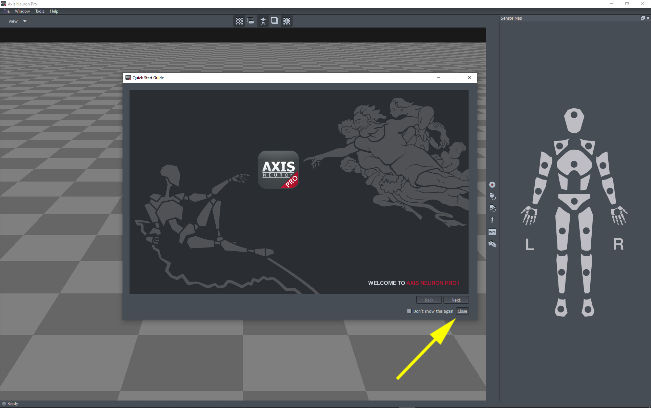
Task: Click the second icon in top center toolbar
Action: [x=251, y=20]
